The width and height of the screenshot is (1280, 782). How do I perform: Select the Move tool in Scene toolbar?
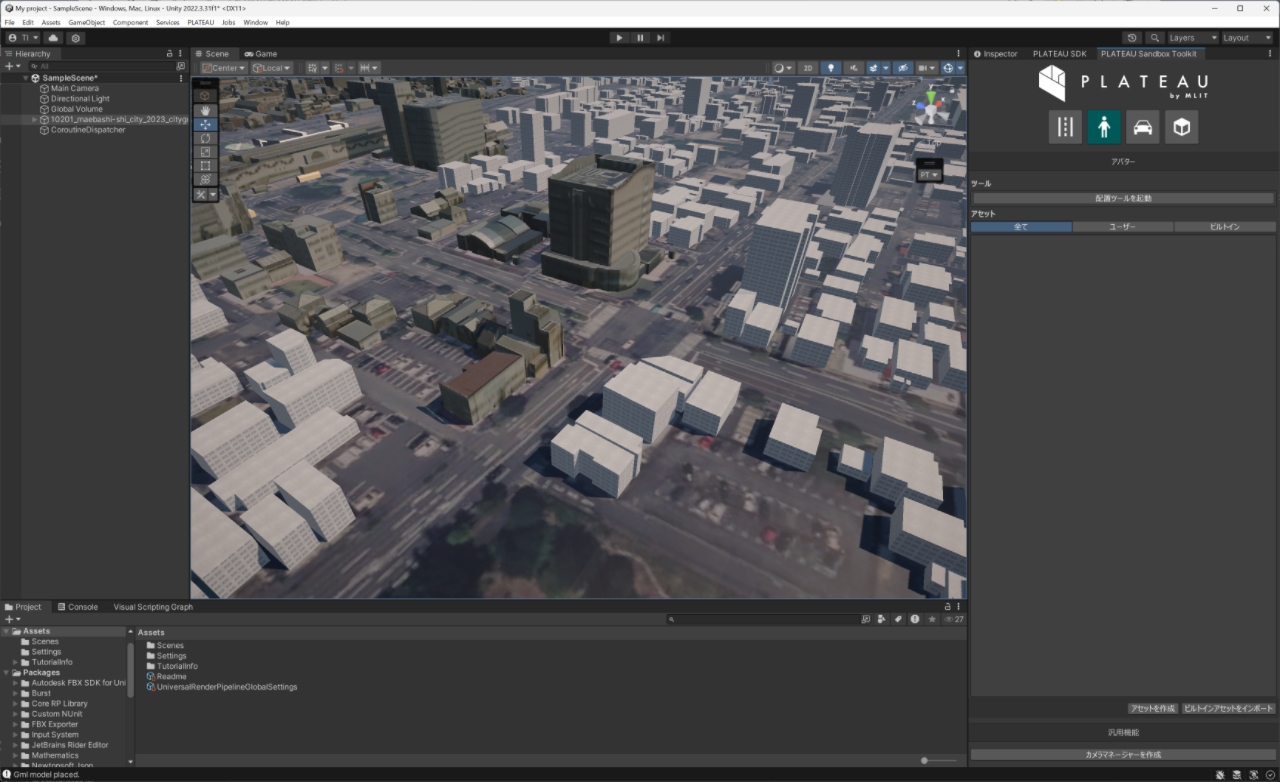point(205,124)
